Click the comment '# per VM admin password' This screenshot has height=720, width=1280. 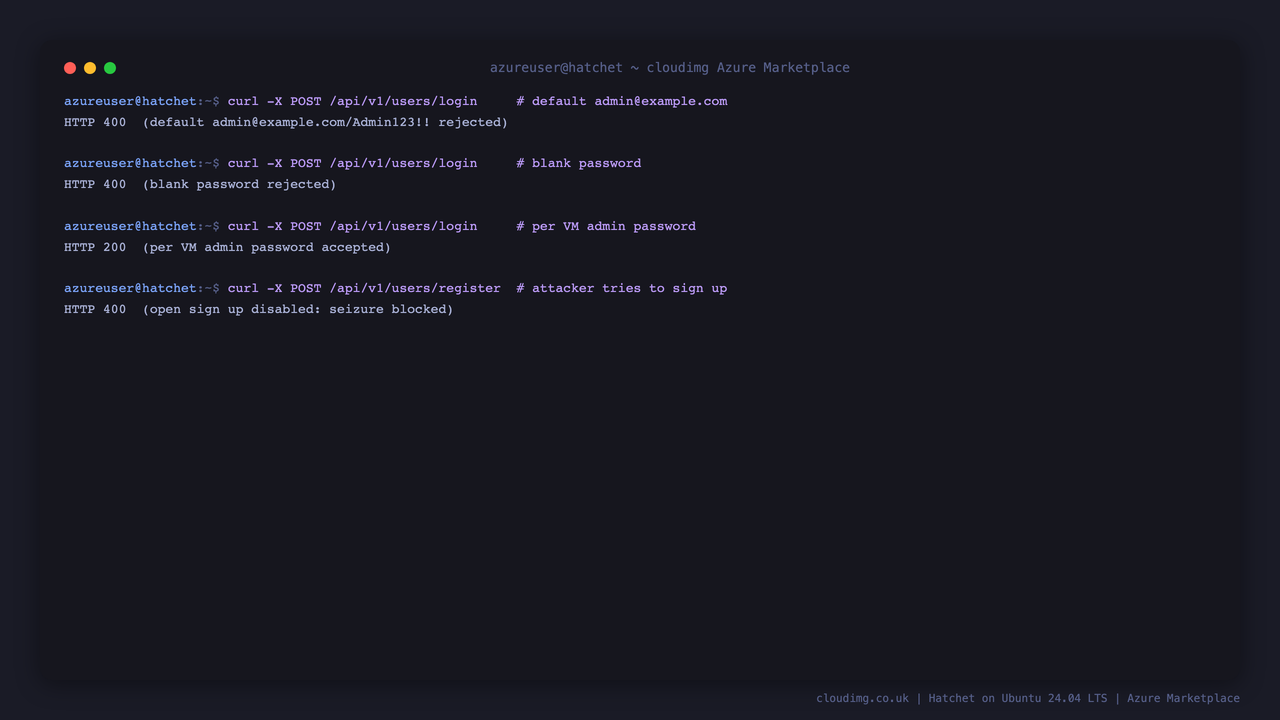(x=606, y=226)
